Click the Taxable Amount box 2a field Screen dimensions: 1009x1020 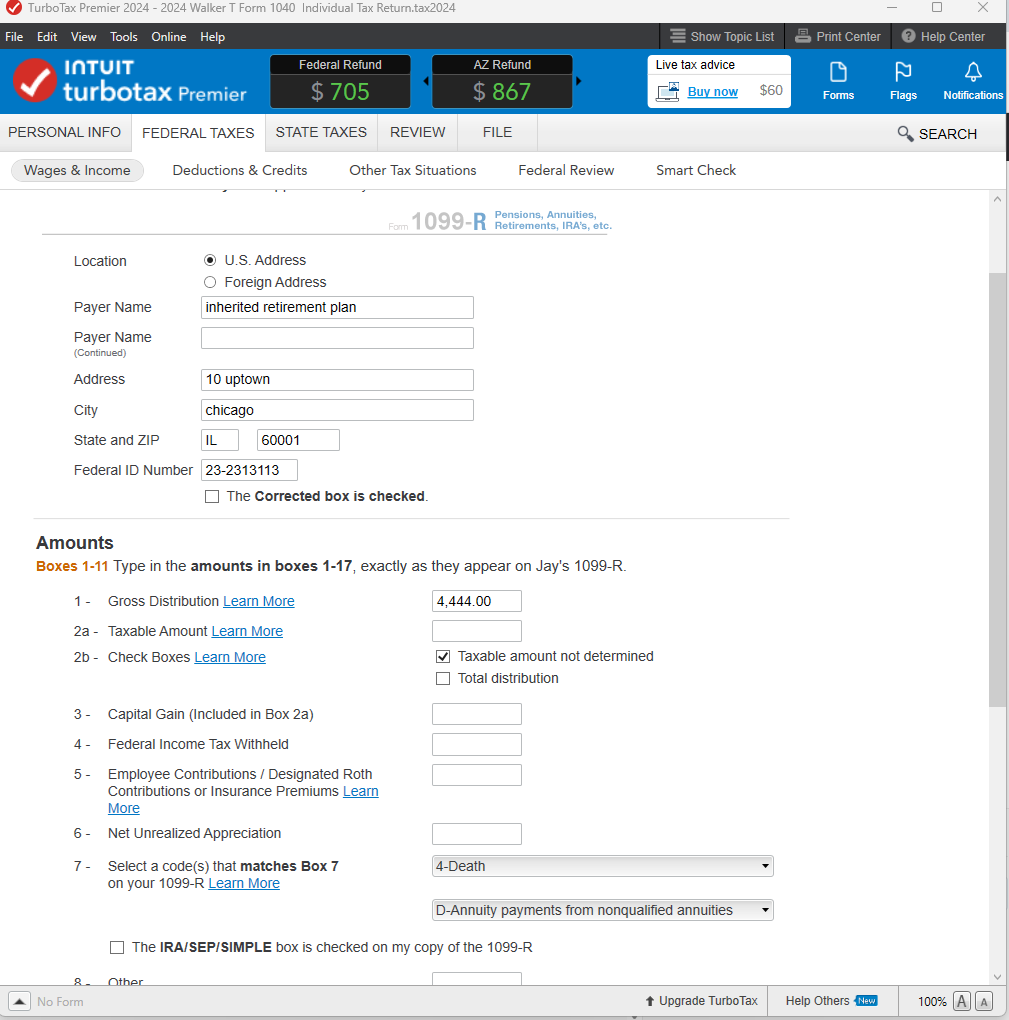tap(477, 631)
